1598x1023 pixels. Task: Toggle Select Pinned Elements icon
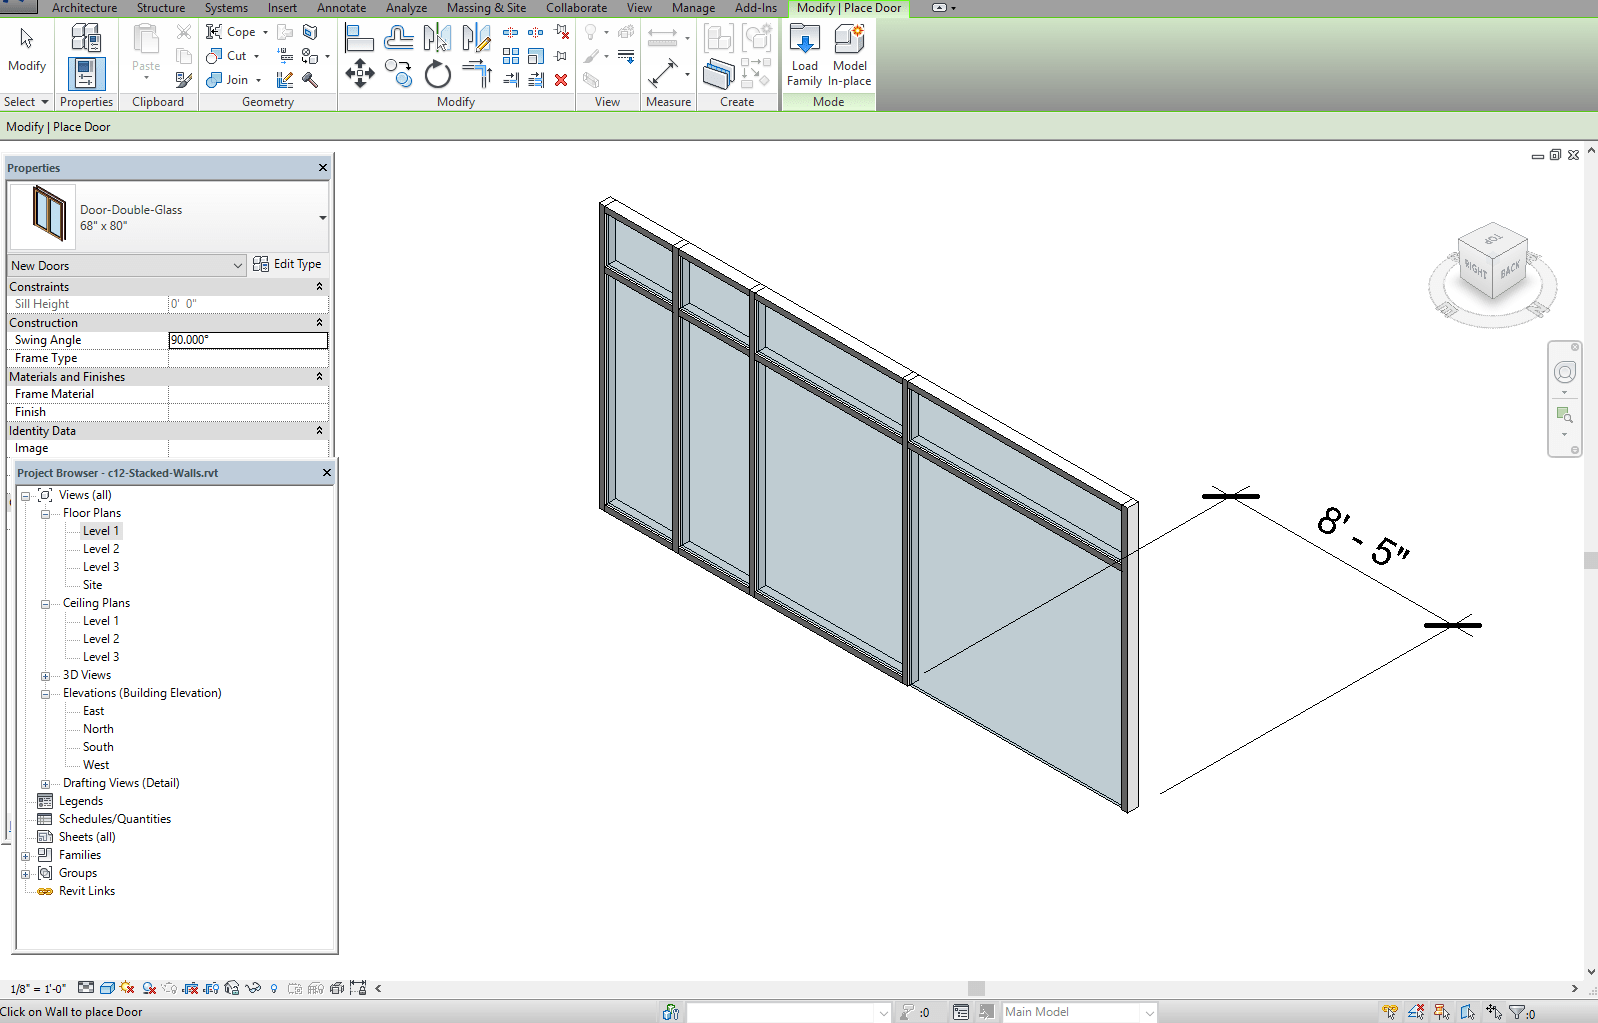pos(1442,1012)
